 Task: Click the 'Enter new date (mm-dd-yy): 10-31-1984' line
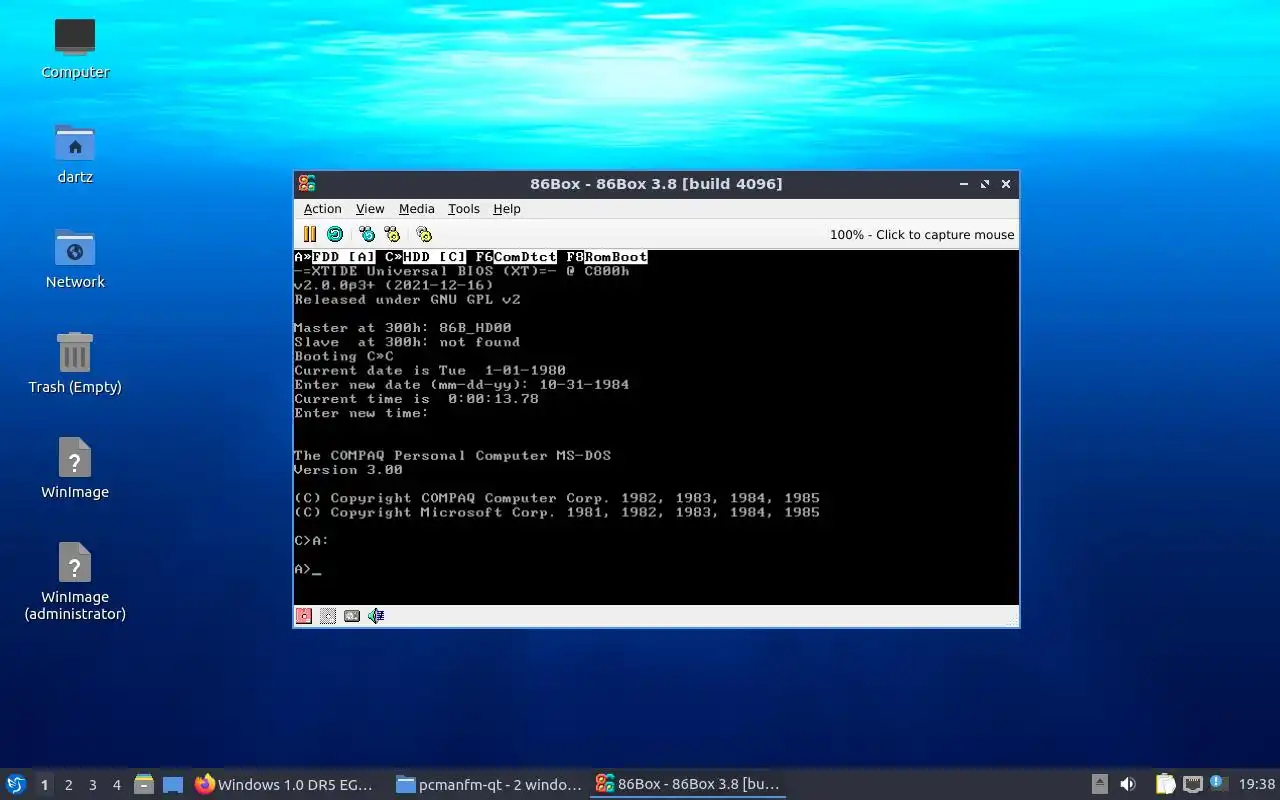click(461, 385)
